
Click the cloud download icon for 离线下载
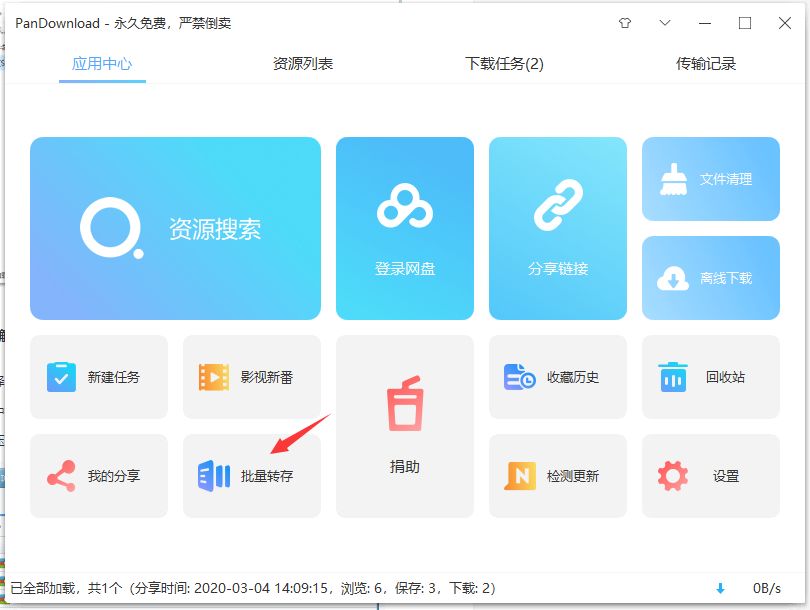coord(673,278)
